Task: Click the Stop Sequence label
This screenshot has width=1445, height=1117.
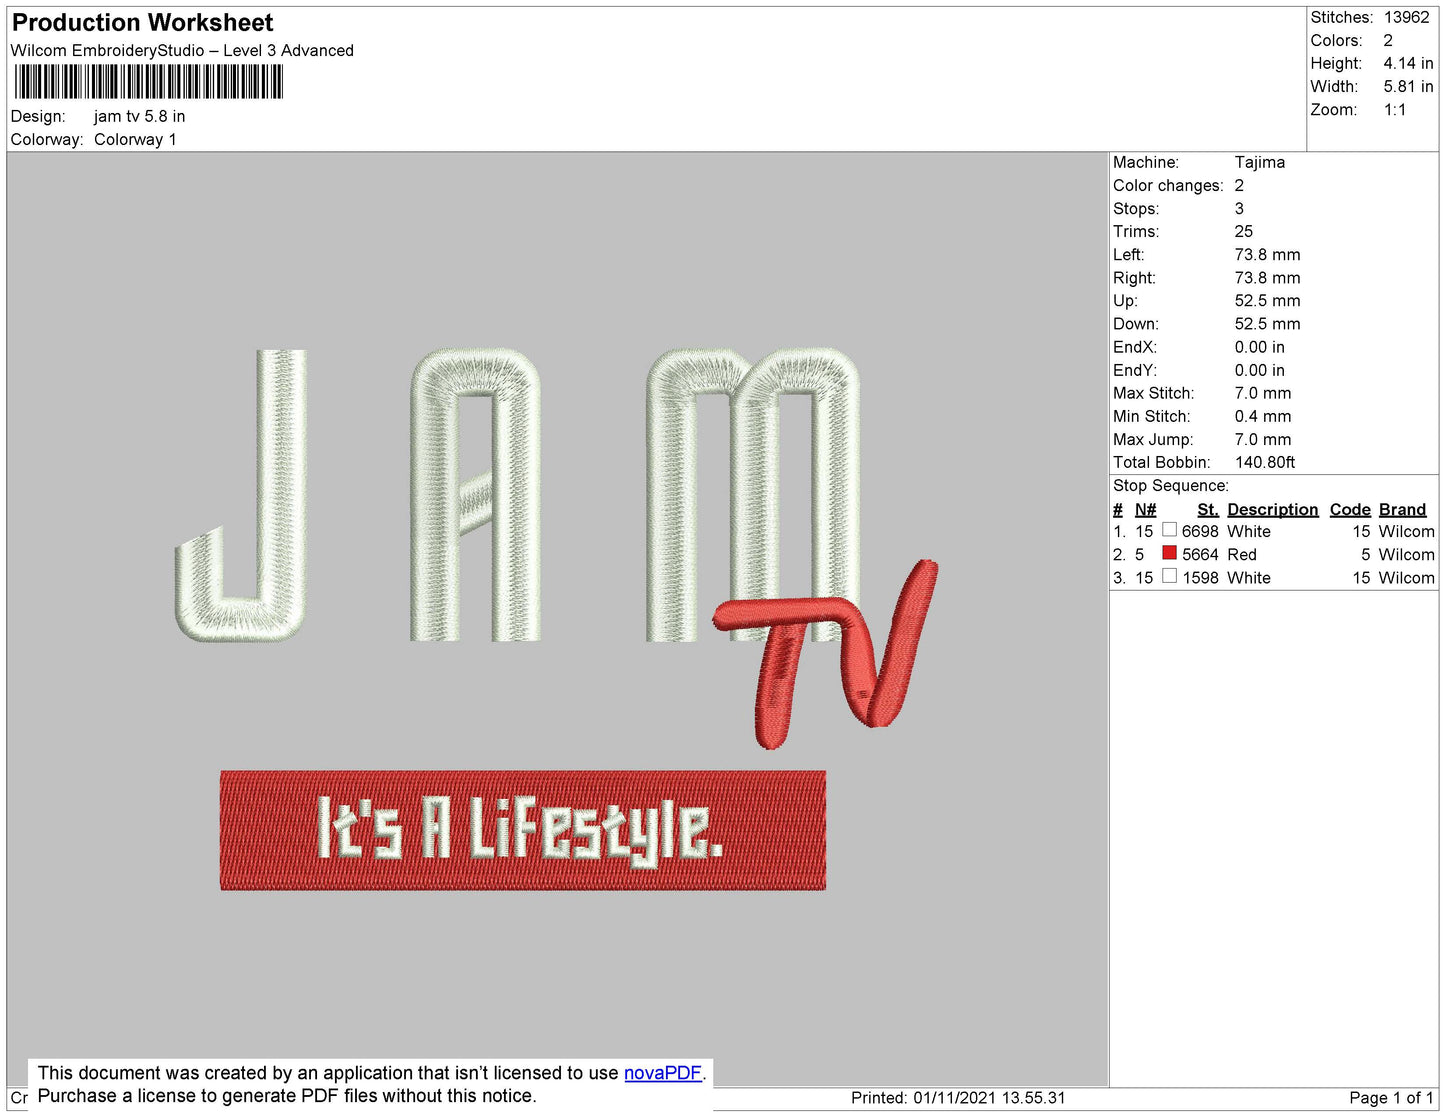Action: (1171, 485)
